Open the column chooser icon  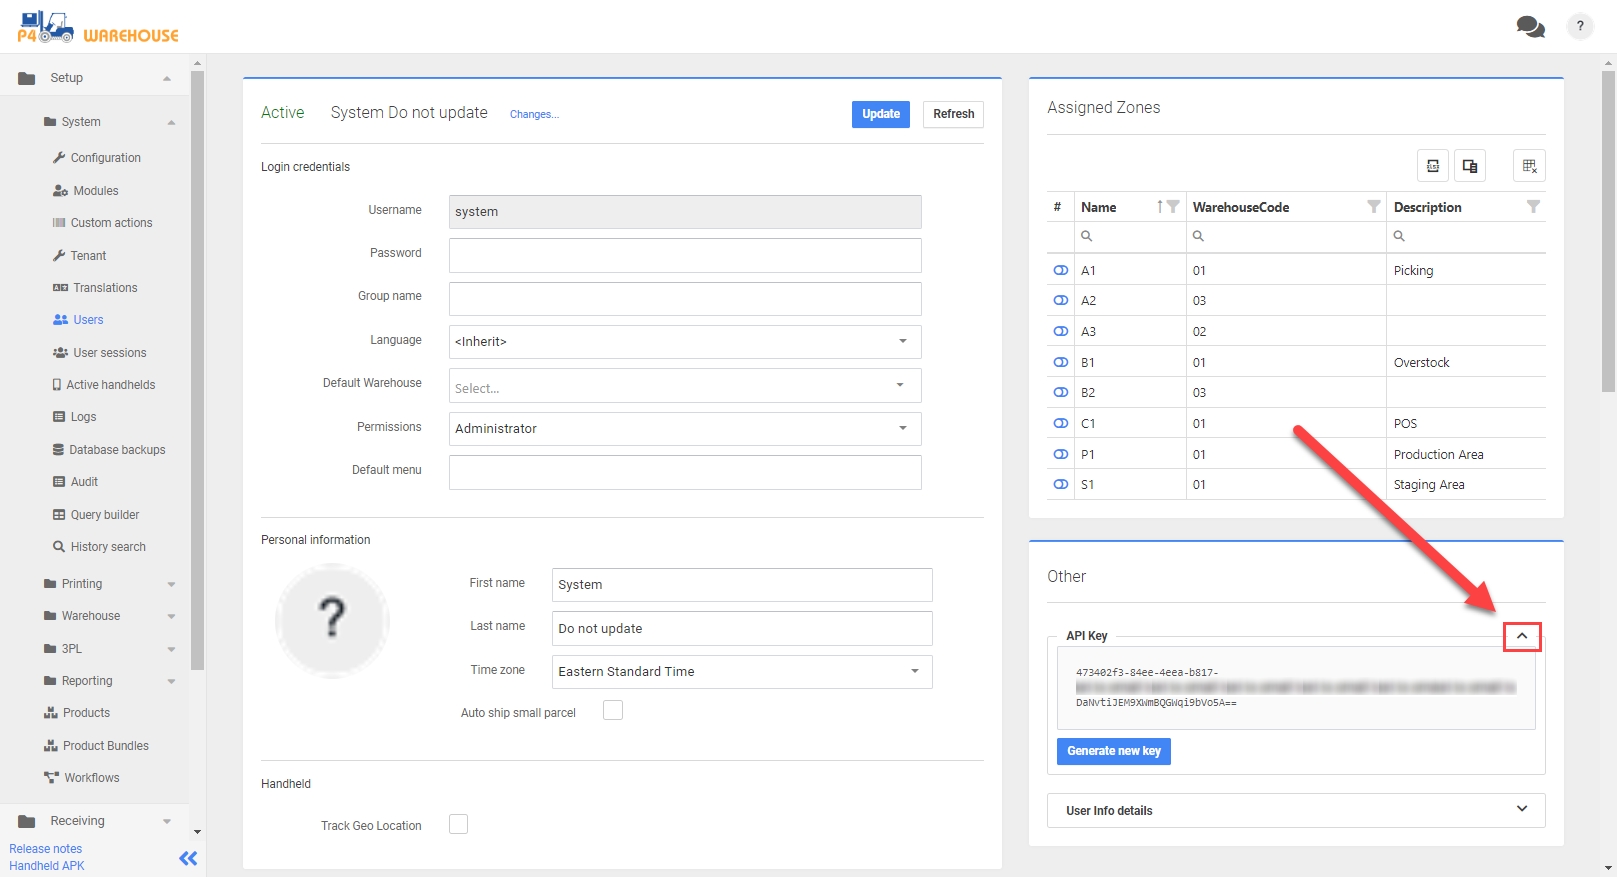click(x=1470, y=166)
